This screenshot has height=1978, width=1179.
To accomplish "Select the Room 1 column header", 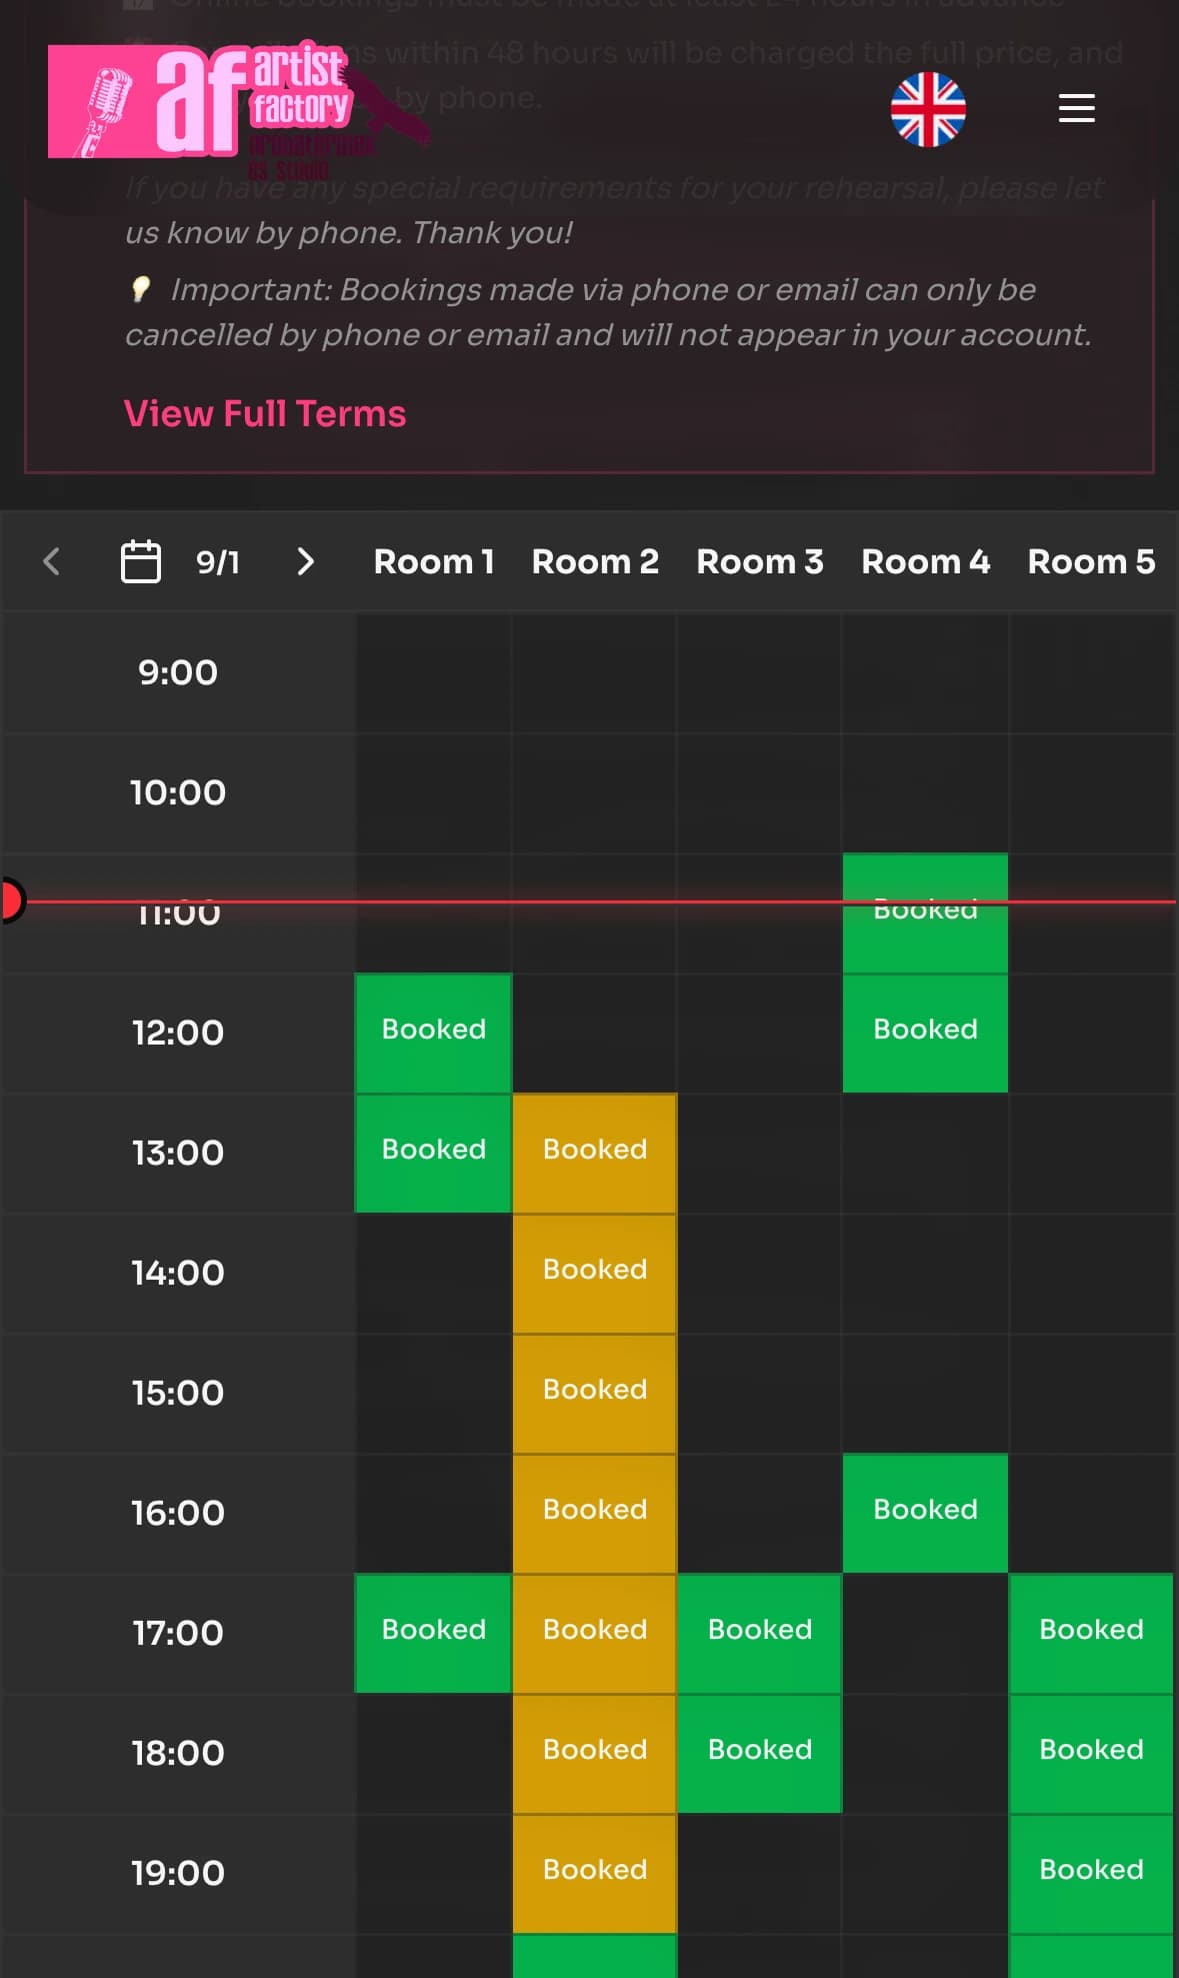I will pyautogui.click(x=434, y=561).
